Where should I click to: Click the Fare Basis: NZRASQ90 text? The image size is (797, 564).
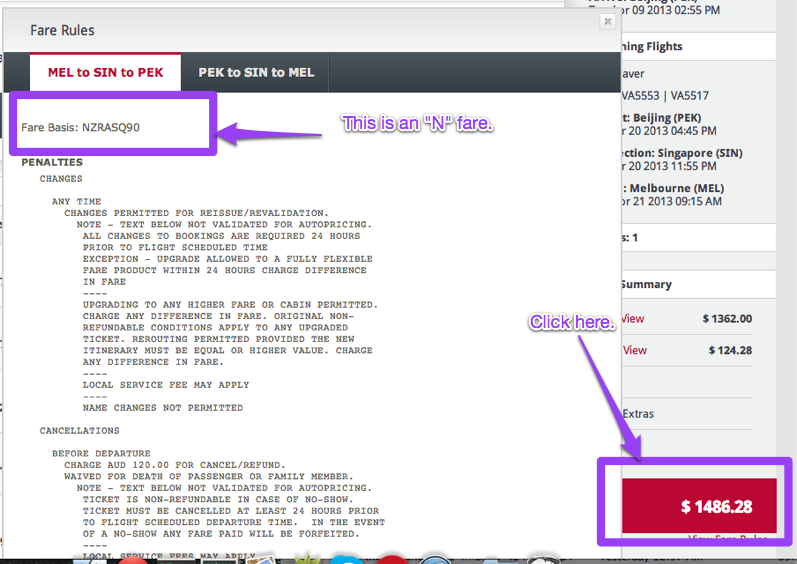pyautogui.click(x=80, y=127)
